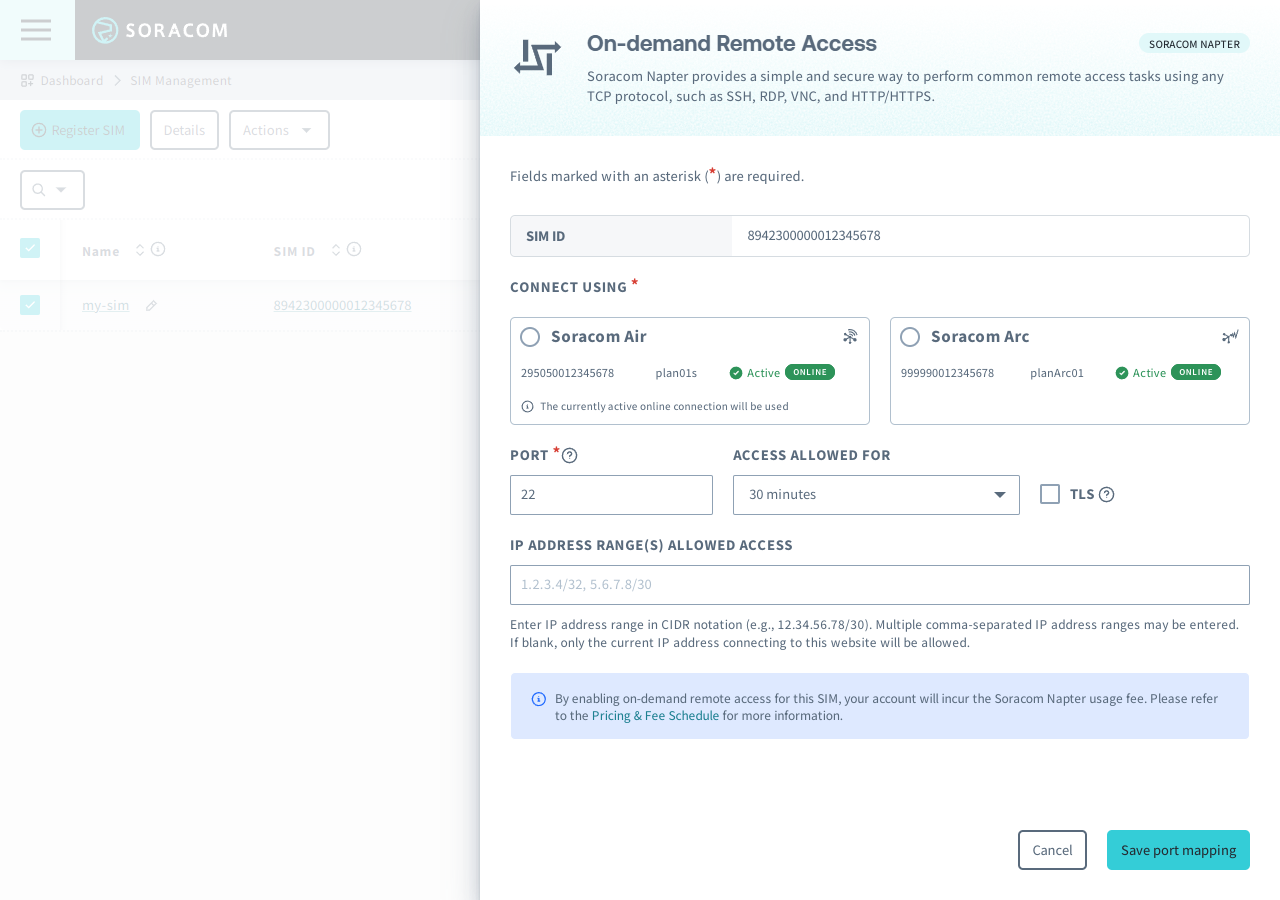Click the Soracom Air cellular signal icon
The width and height of the screenshot is (1280, 900).
[850, 337]
